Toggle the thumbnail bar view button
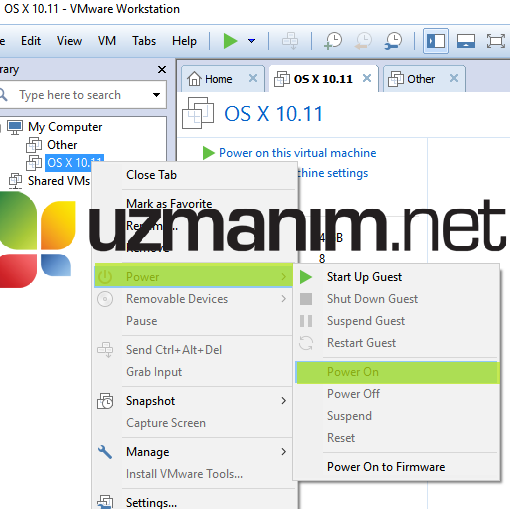This screenshot has width=510, height=509. [x=466, y=41]
